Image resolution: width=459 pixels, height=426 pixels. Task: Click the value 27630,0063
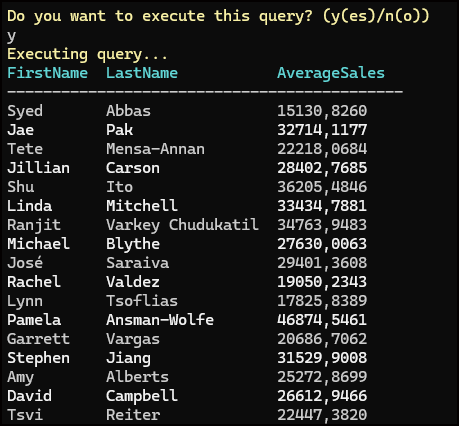[x=322, y=244]
